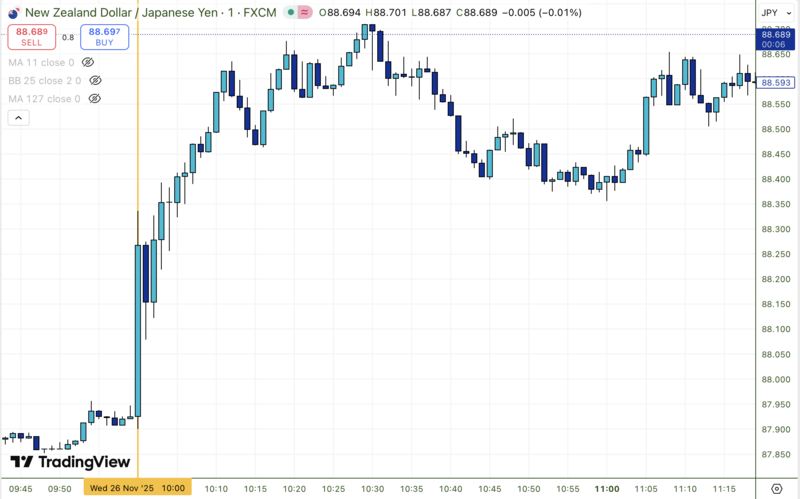Click the pink data mode indicator icon
The width and height of the screenshot is (800, 499).
pos(305,12)
